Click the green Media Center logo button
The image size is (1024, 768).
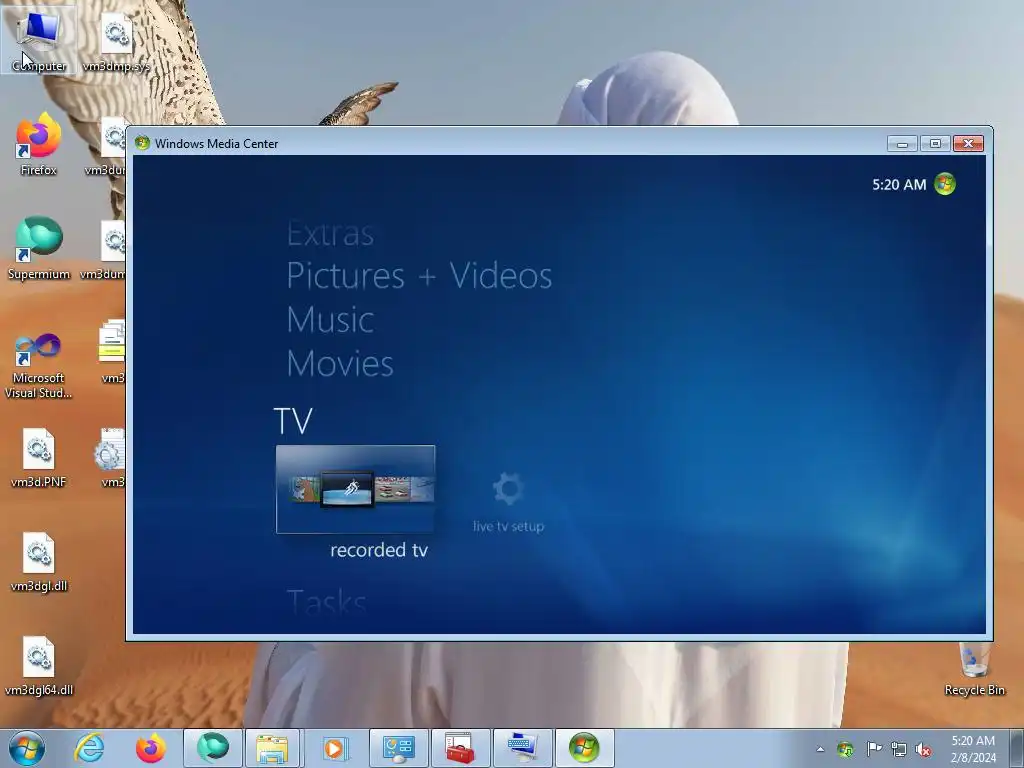click(x=945, y=184)
